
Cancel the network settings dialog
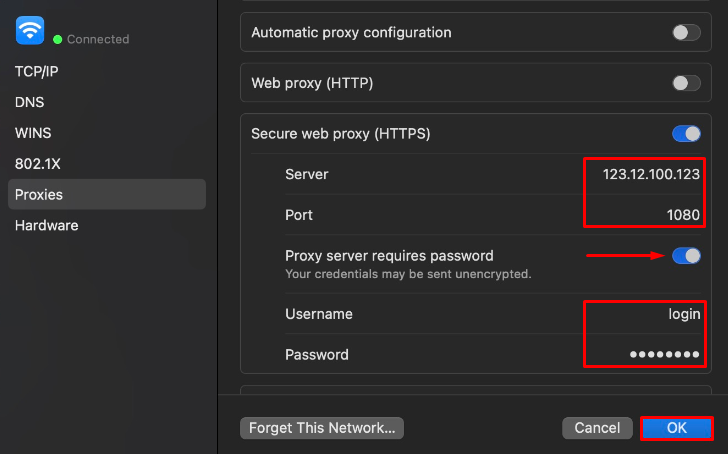click(x=597, y=428)
